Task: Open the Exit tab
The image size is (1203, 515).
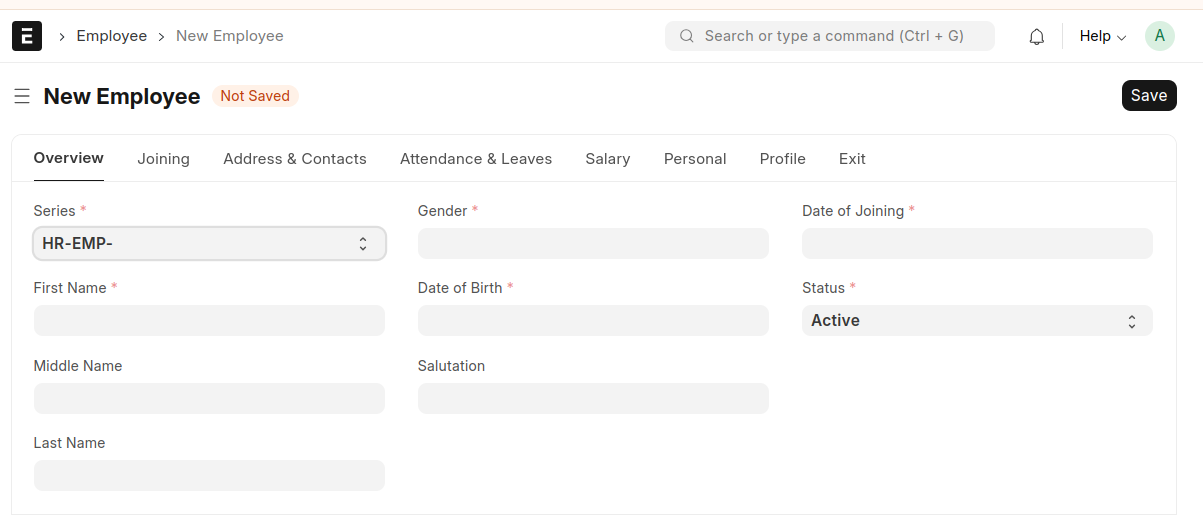Action: [852, 159]
